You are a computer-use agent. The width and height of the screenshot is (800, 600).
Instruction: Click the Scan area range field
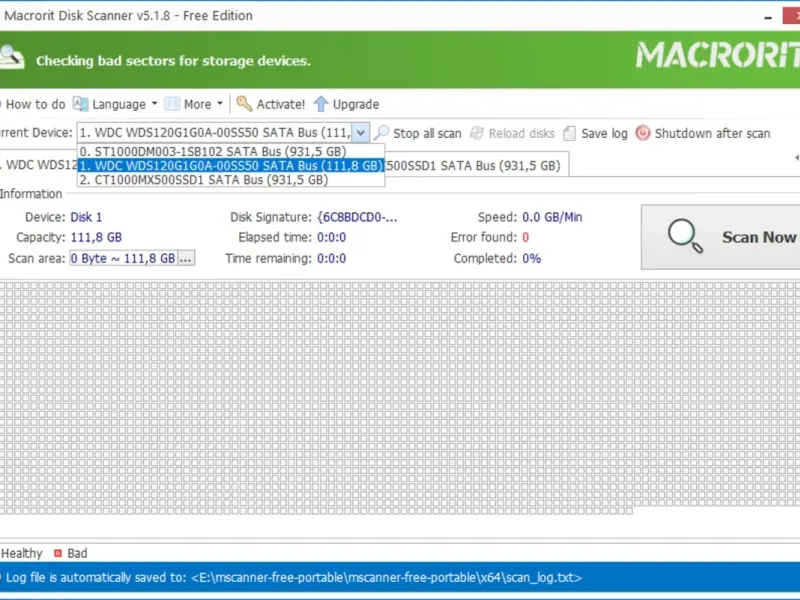pos(123,258)
